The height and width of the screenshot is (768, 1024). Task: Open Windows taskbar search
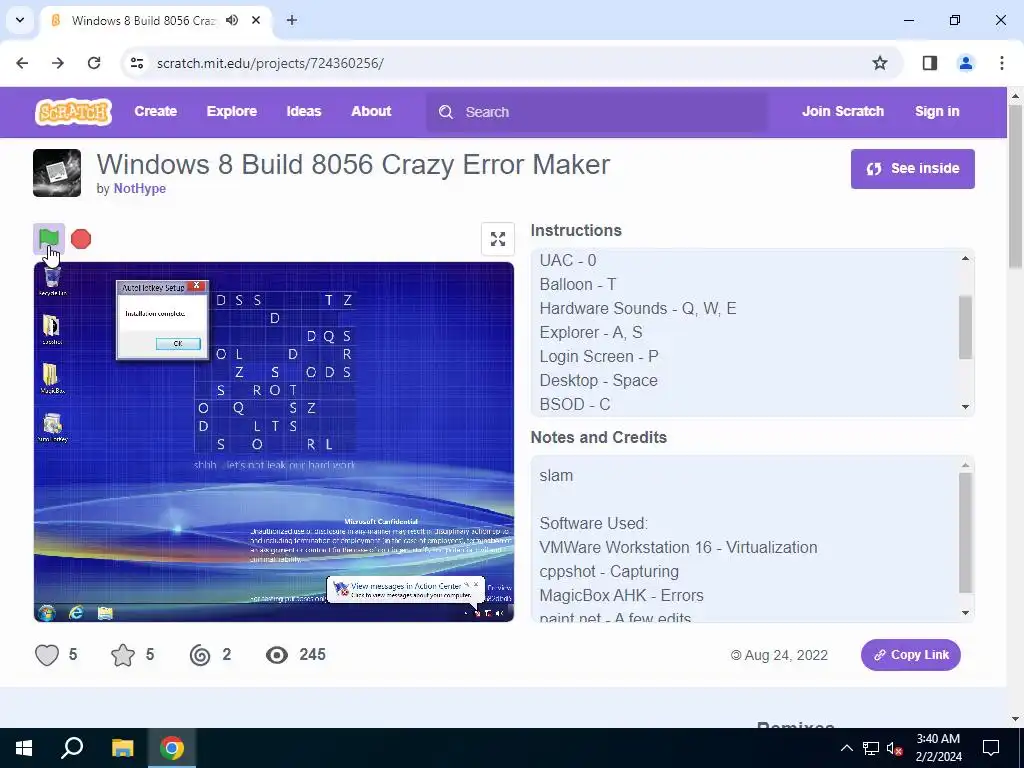72,748
